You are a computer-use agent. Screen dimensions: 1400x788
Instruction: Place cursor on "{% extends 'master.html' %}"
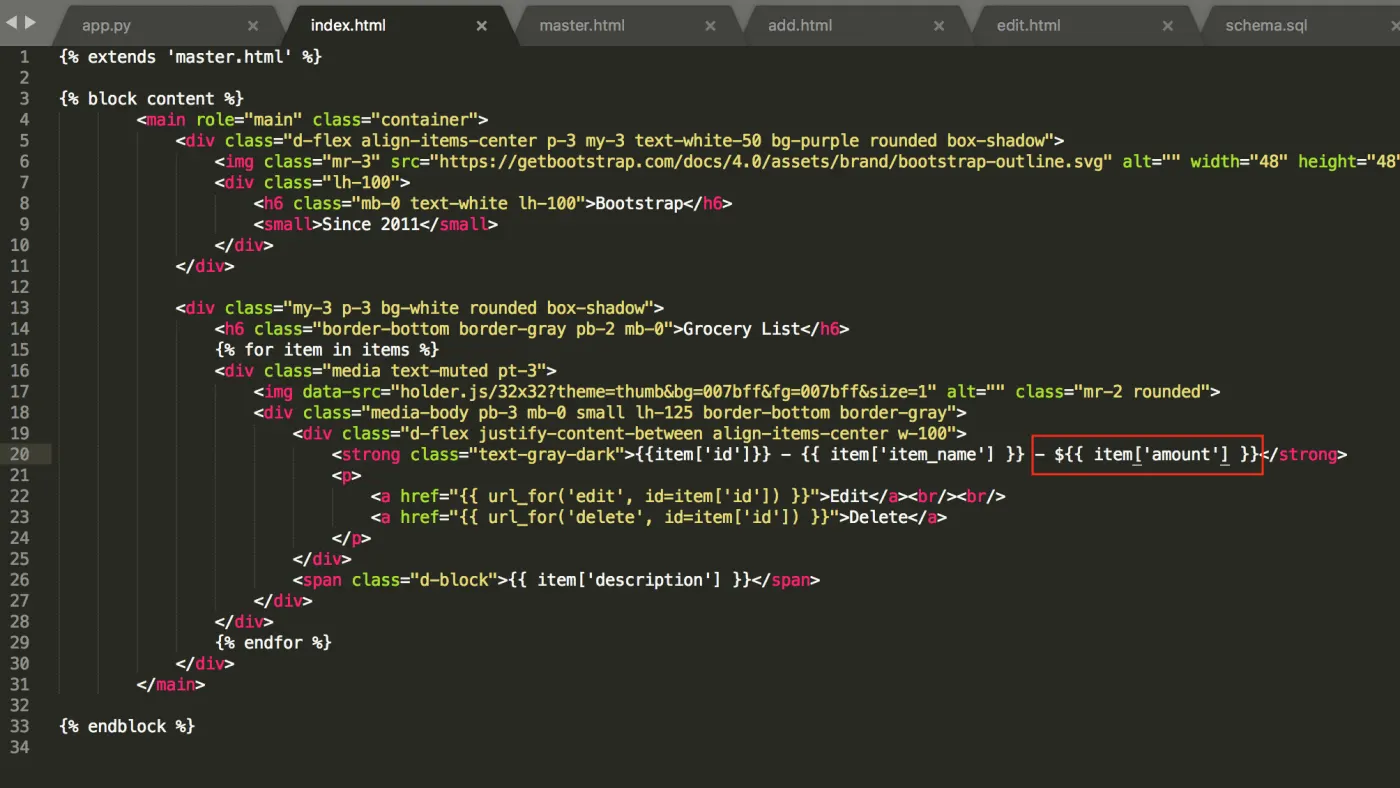click(191, 57)
